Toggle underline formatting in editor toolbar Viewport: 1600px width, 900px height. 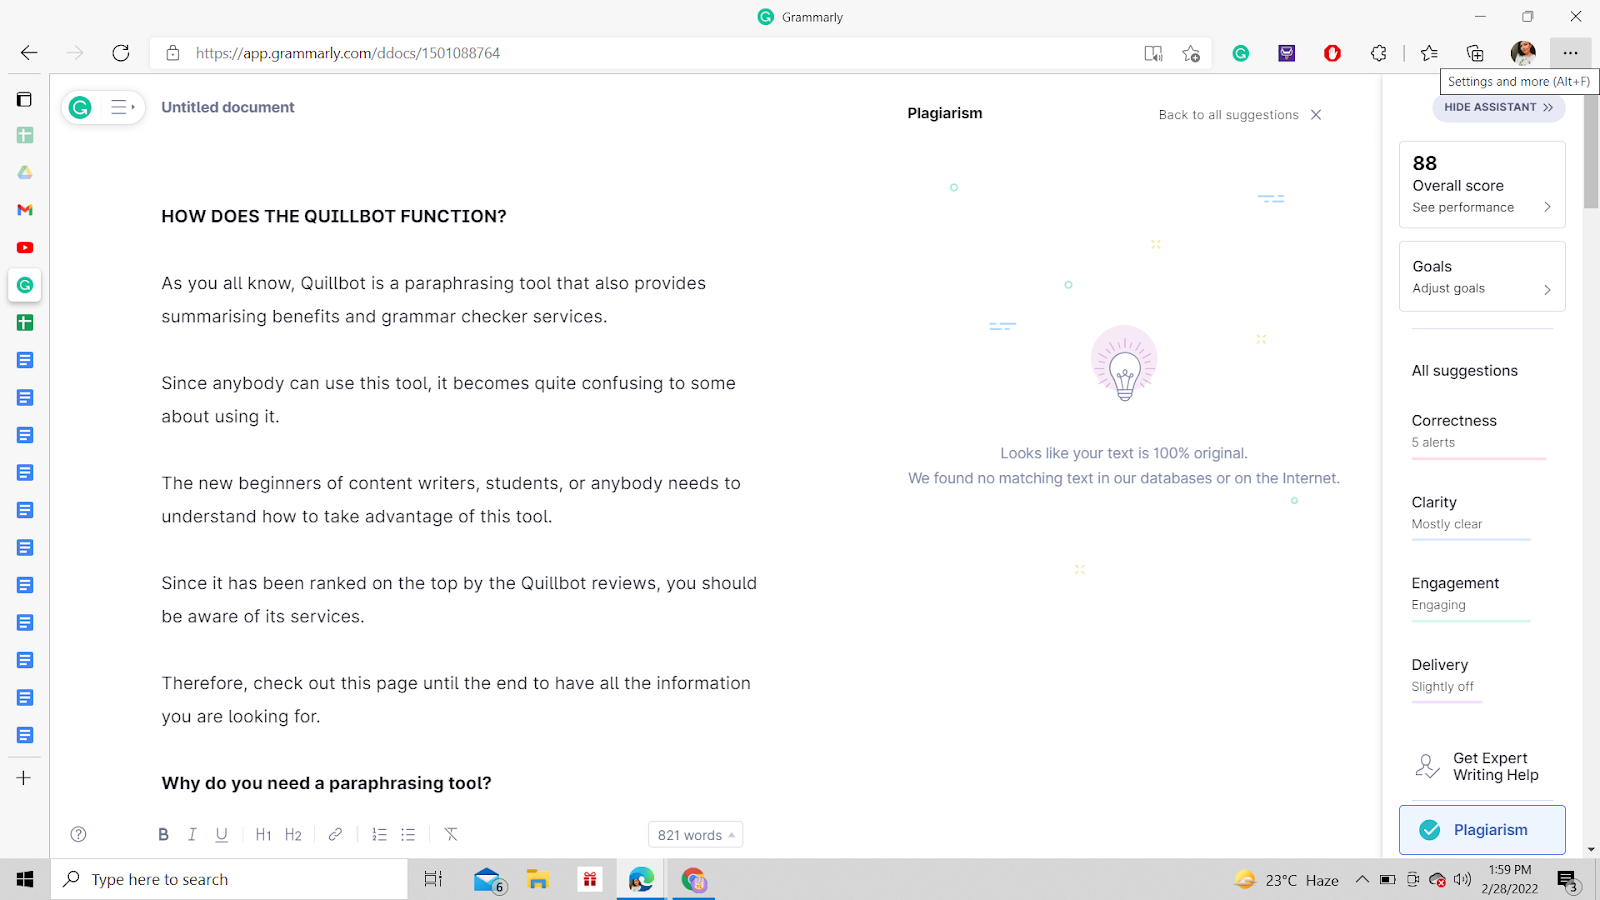coord(222,835)
